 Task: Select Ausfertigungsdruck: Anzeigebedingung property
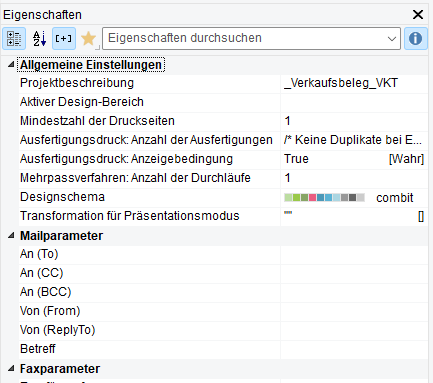pos(126,159)
